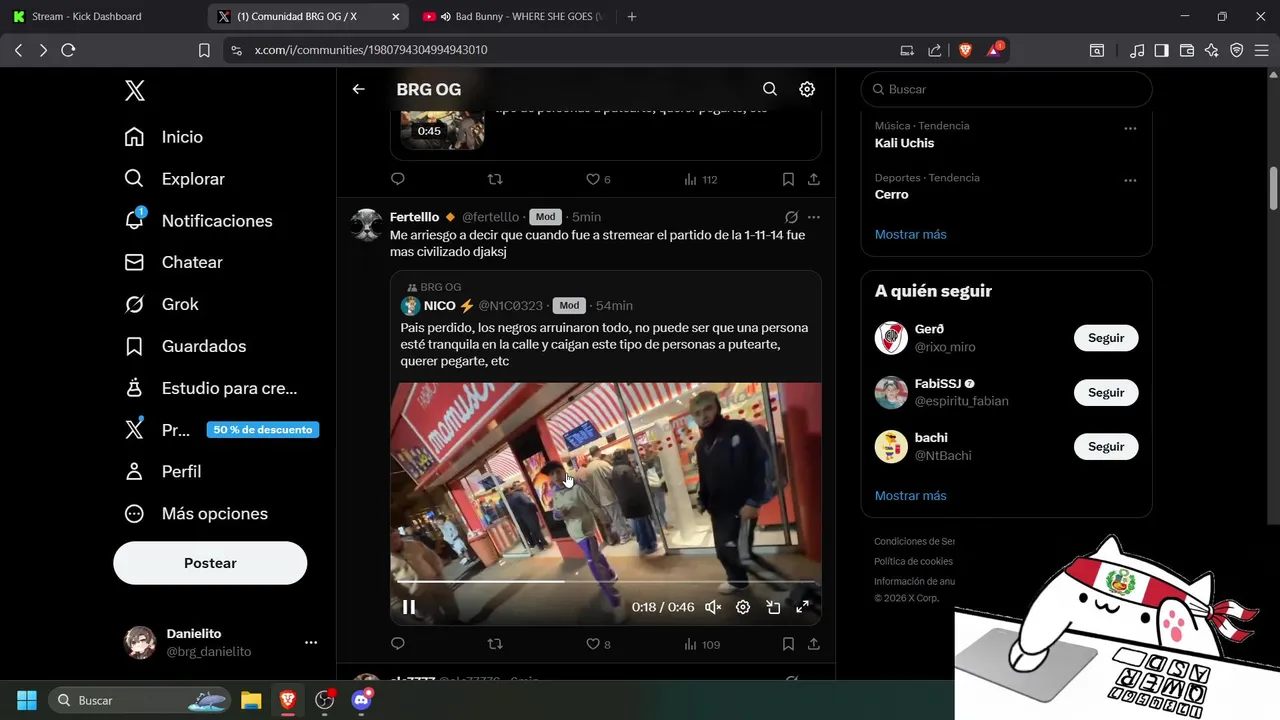Viewport: 1280px width, 720px height.
Task: Open the Brave Wallet icon
Action: click(1187, 50)
